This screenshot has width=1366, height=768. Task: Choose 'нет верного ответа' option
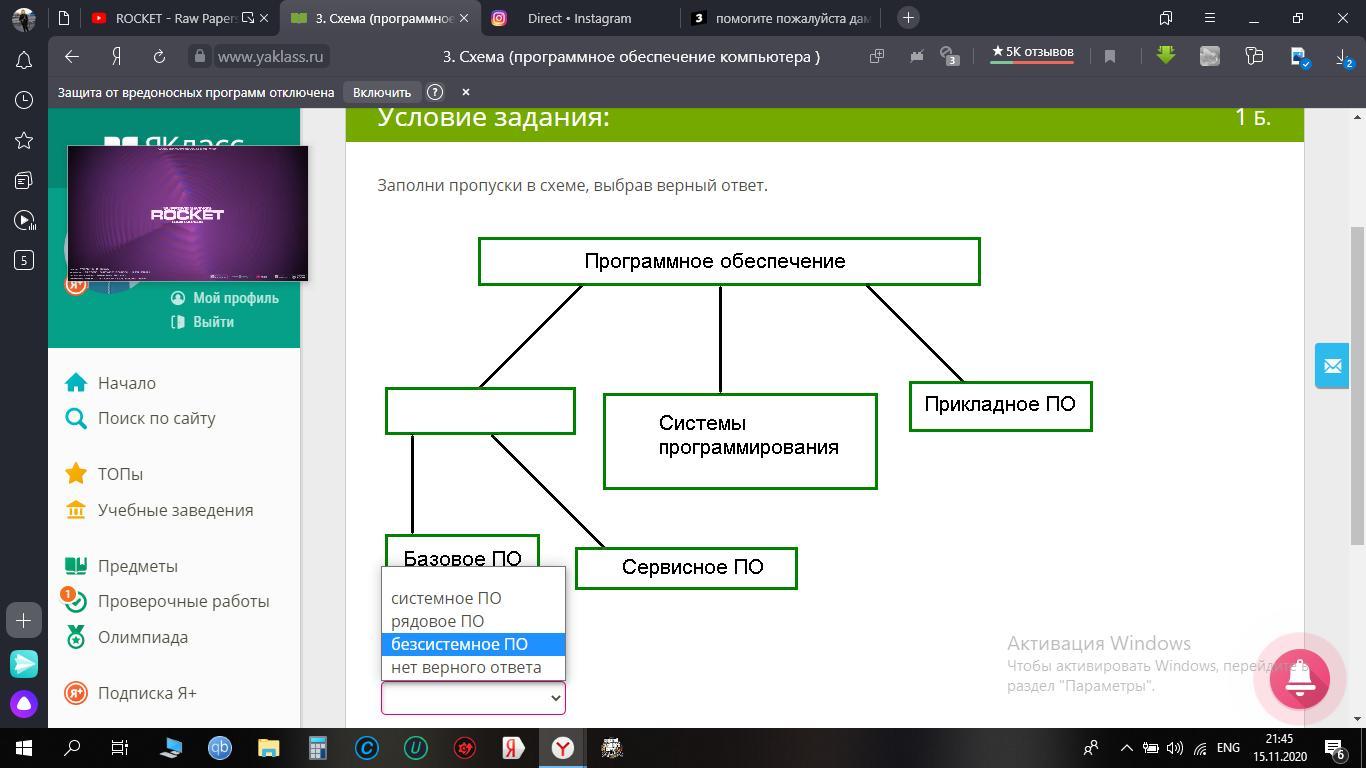(473, 667)
